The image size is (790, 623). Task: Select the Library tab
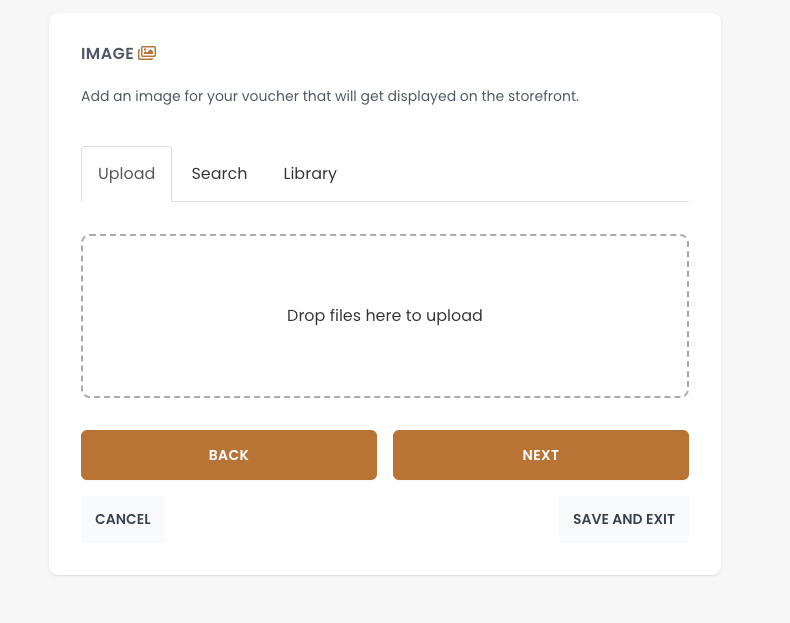point(310,174)
